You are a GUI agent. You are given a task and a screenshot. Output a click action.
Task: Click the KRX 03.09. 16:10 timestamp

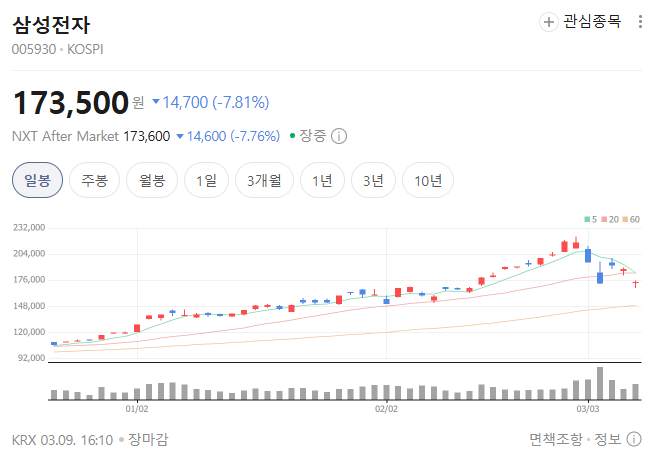click(x=62, y=440)
